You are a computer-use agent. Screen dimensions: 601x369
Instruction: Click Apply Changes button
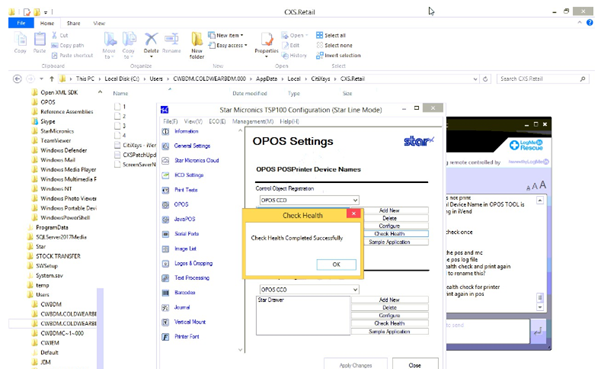pyautogui.click(x=356, y=365)
